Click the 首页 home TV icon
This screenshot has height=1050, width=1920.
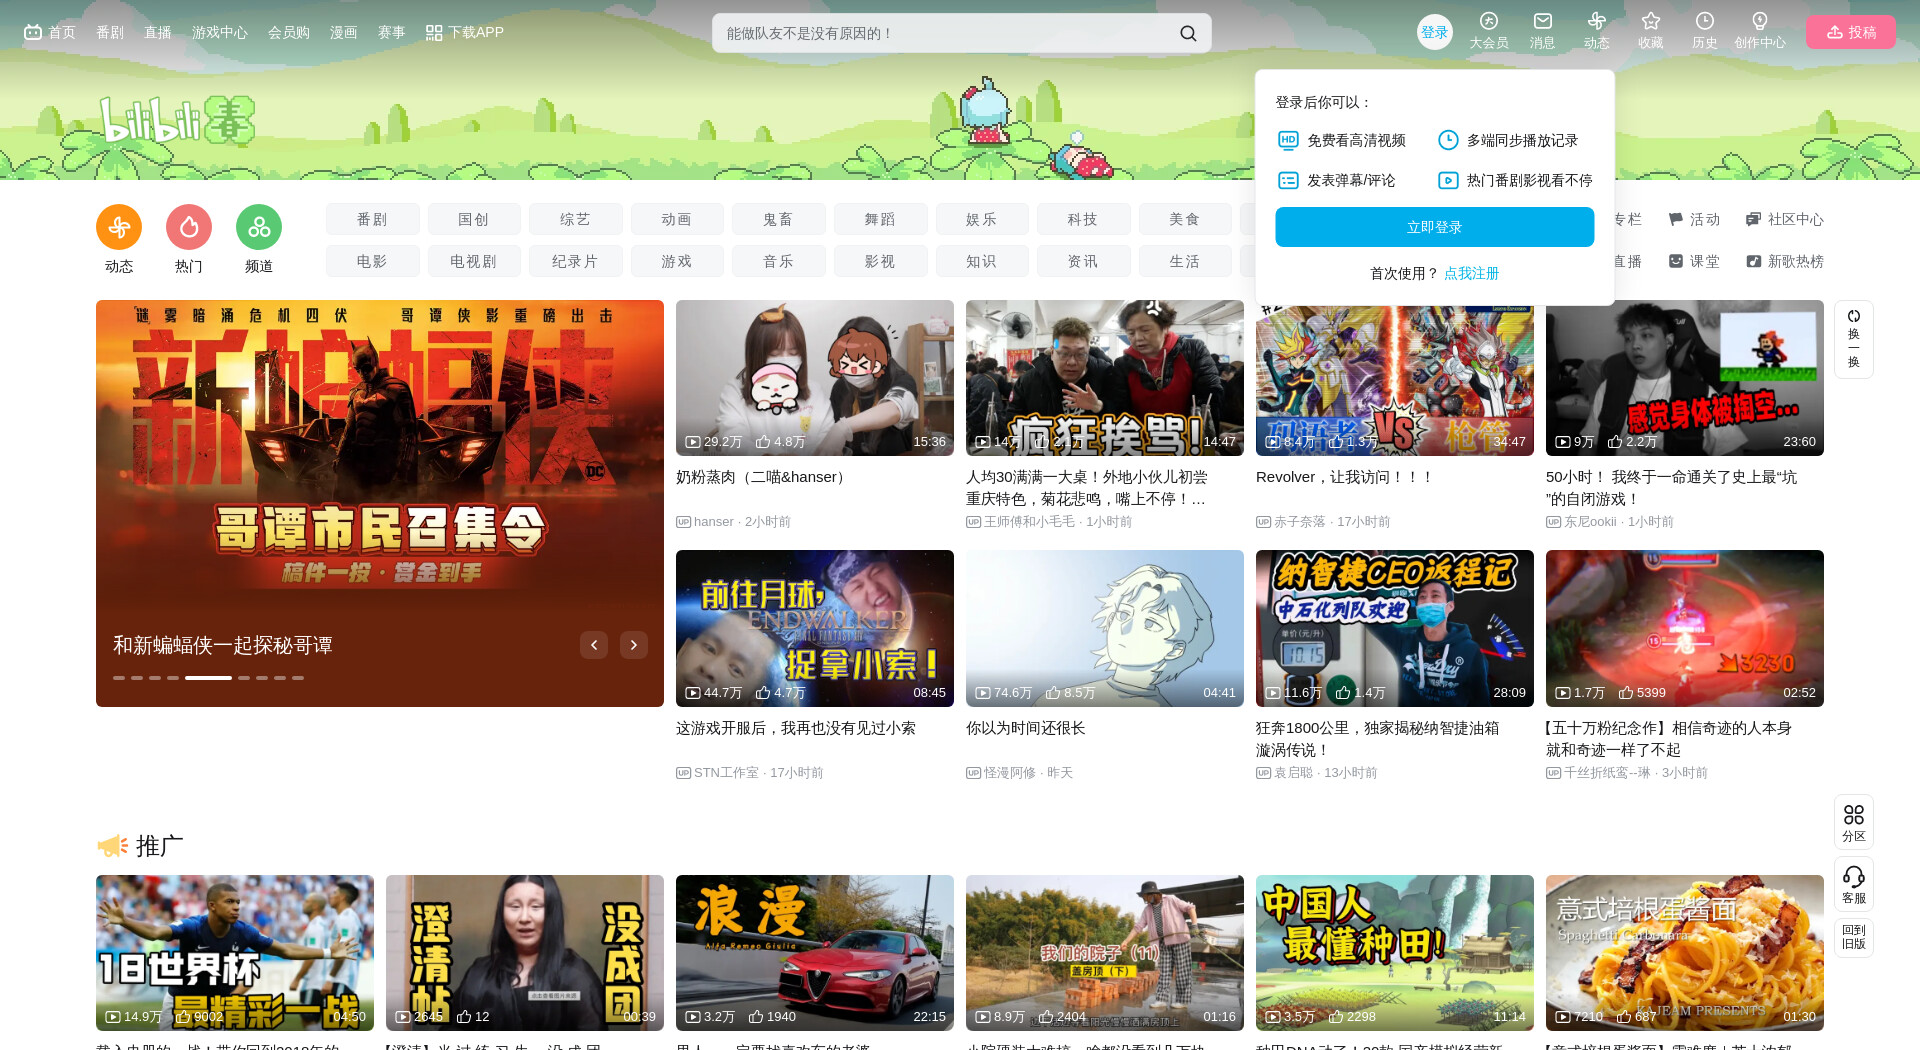coord(49,32)
